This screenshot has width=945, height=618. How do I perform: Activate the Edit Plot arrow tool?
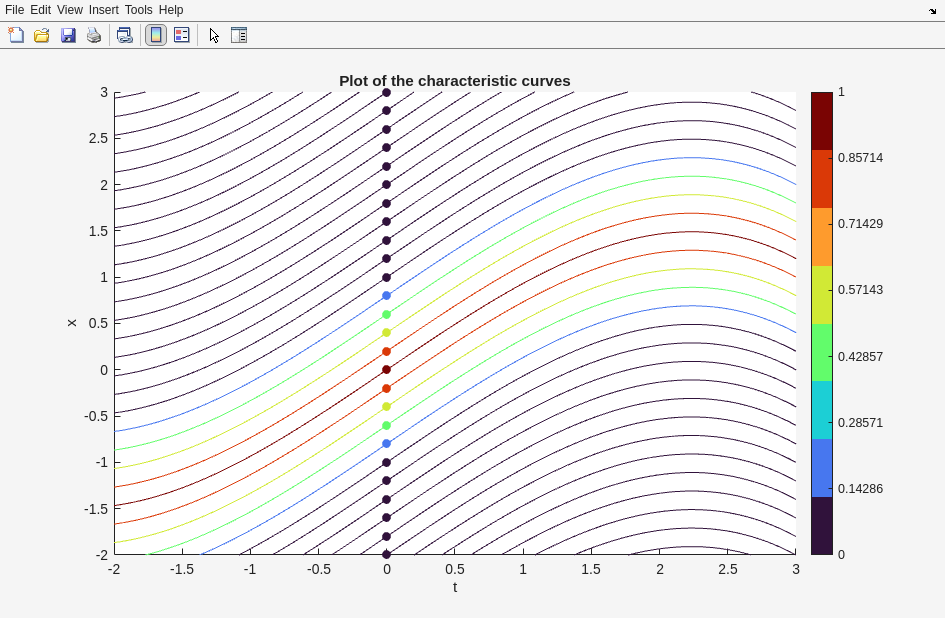(214, 35)
